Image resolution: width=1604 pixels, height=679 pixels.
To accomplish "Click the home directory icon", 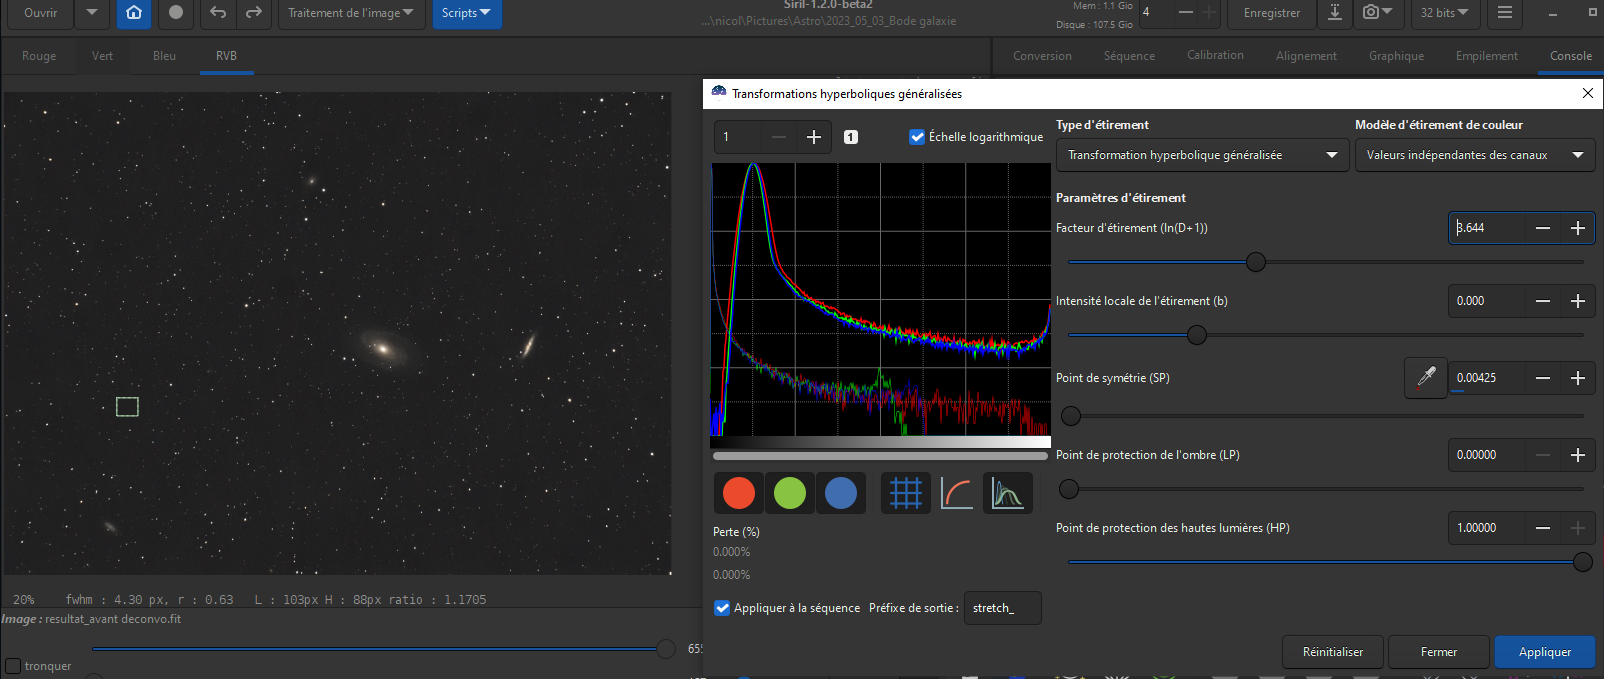I will point(134,13).
